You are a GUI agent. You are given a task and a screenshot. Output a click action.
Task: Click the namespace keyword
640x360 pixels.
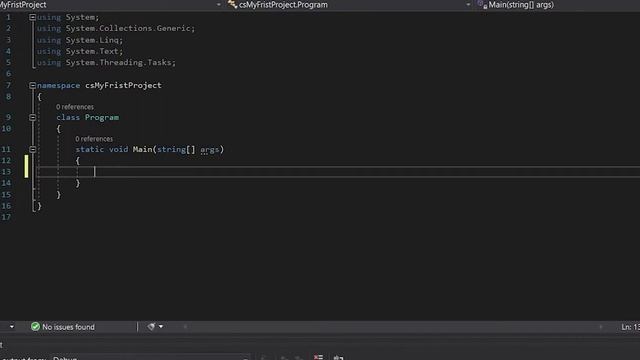58,85
